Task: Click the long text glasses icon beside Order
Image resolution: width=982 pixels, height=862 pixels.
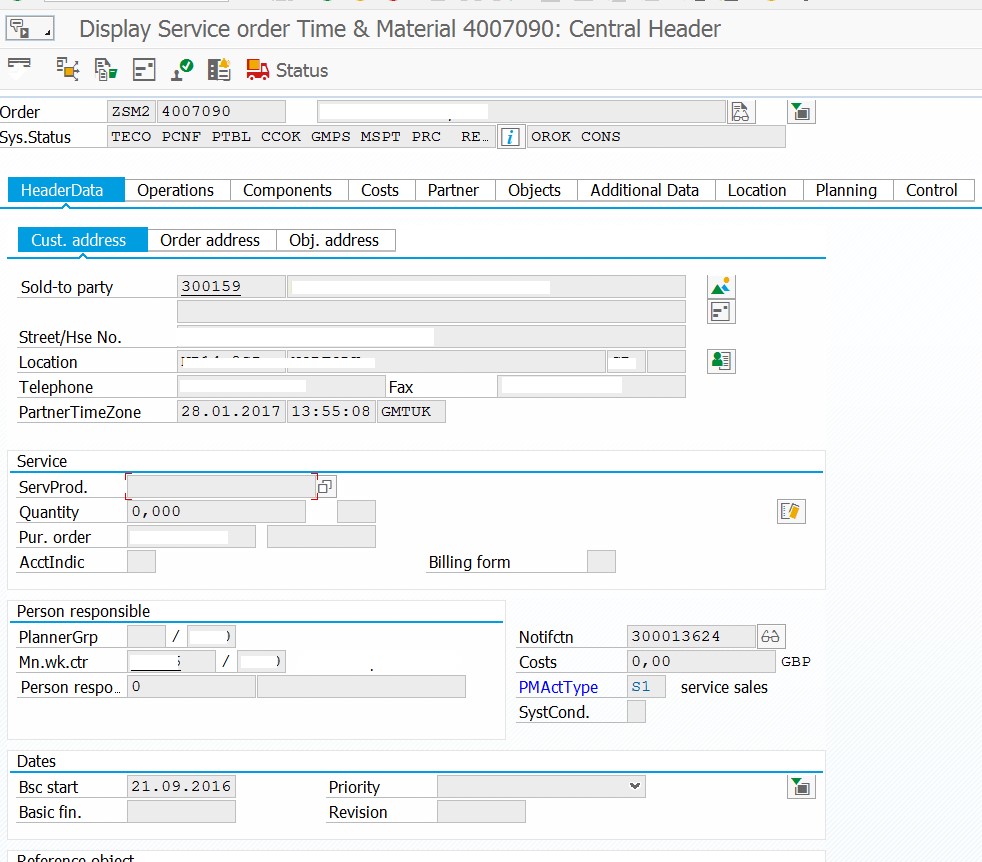Action: [x=740, y=111]
